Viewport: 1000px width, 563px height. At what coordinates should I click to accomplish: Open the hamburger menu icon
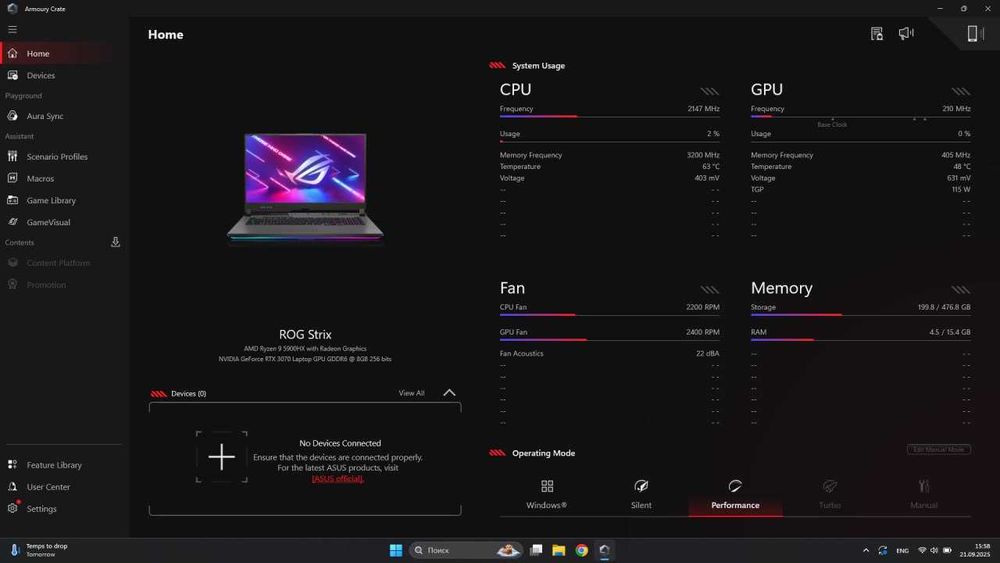[12, 29]
